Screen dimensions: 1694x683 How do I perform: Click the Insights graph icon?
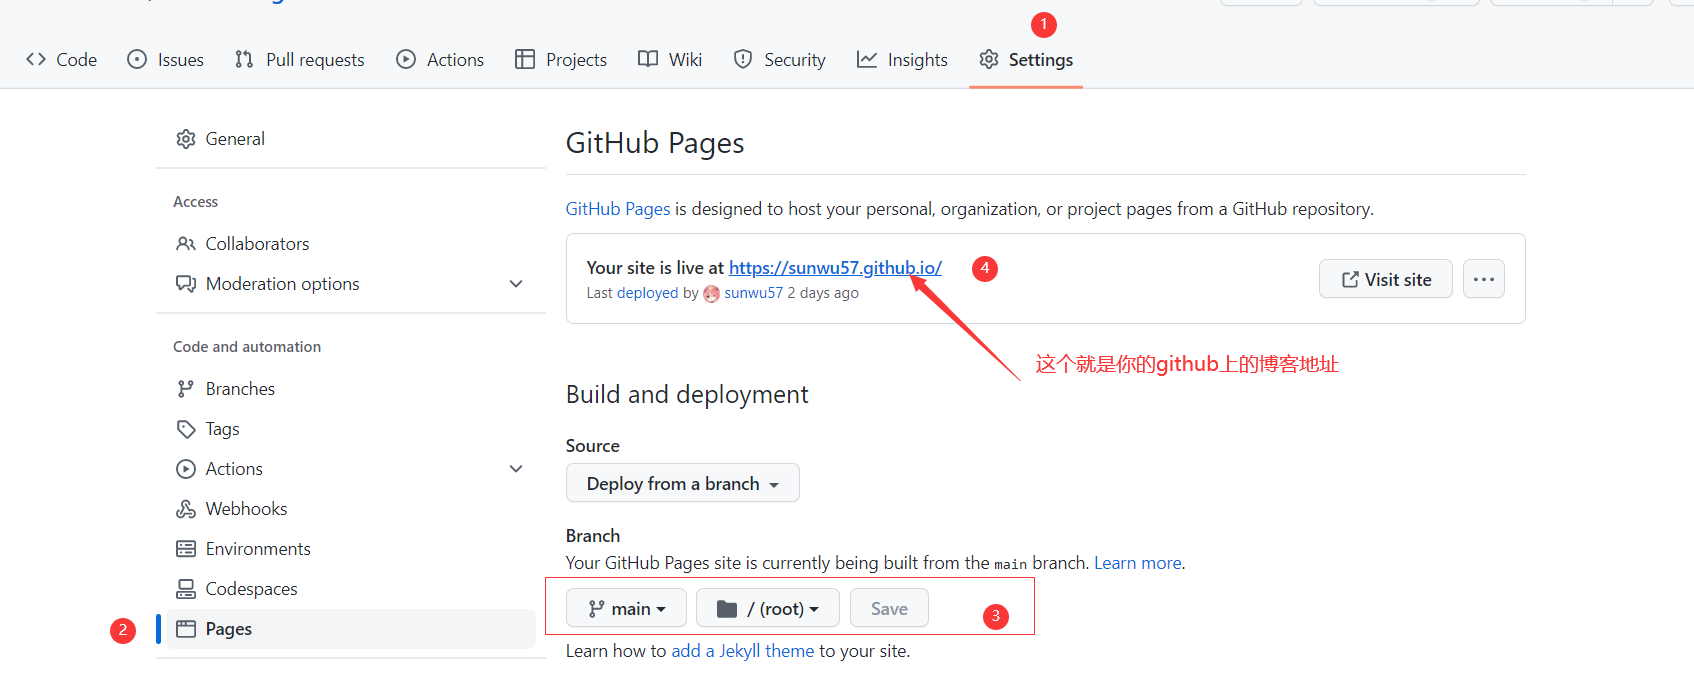pyautogui.click(x=867, y=59)
